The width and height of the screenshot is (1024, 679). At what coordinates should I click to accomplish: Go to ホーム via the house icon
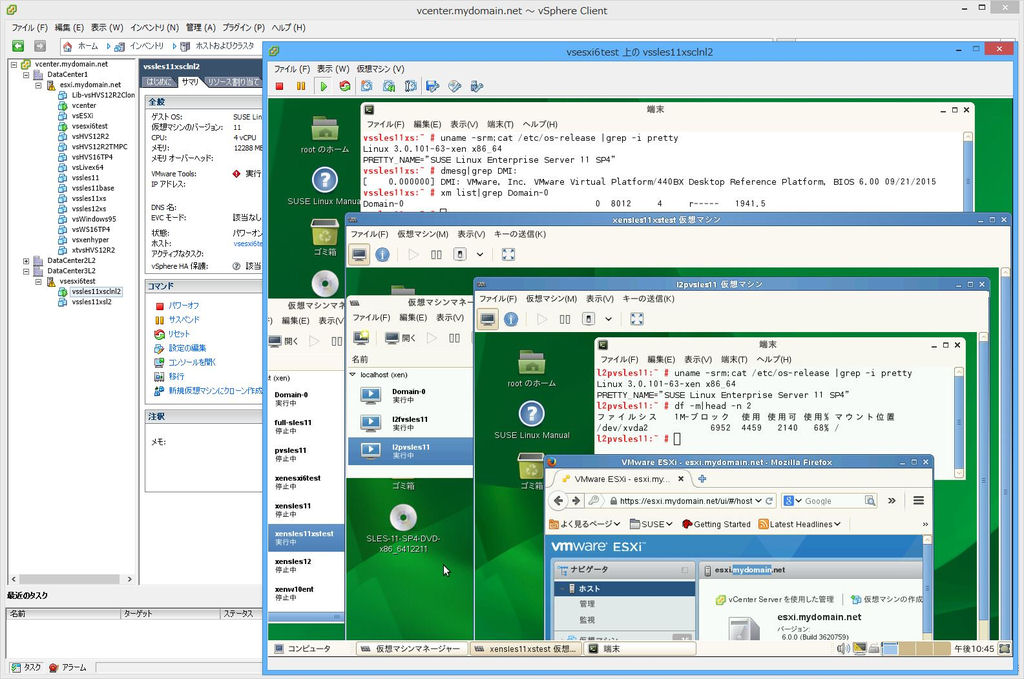point(67,46)
